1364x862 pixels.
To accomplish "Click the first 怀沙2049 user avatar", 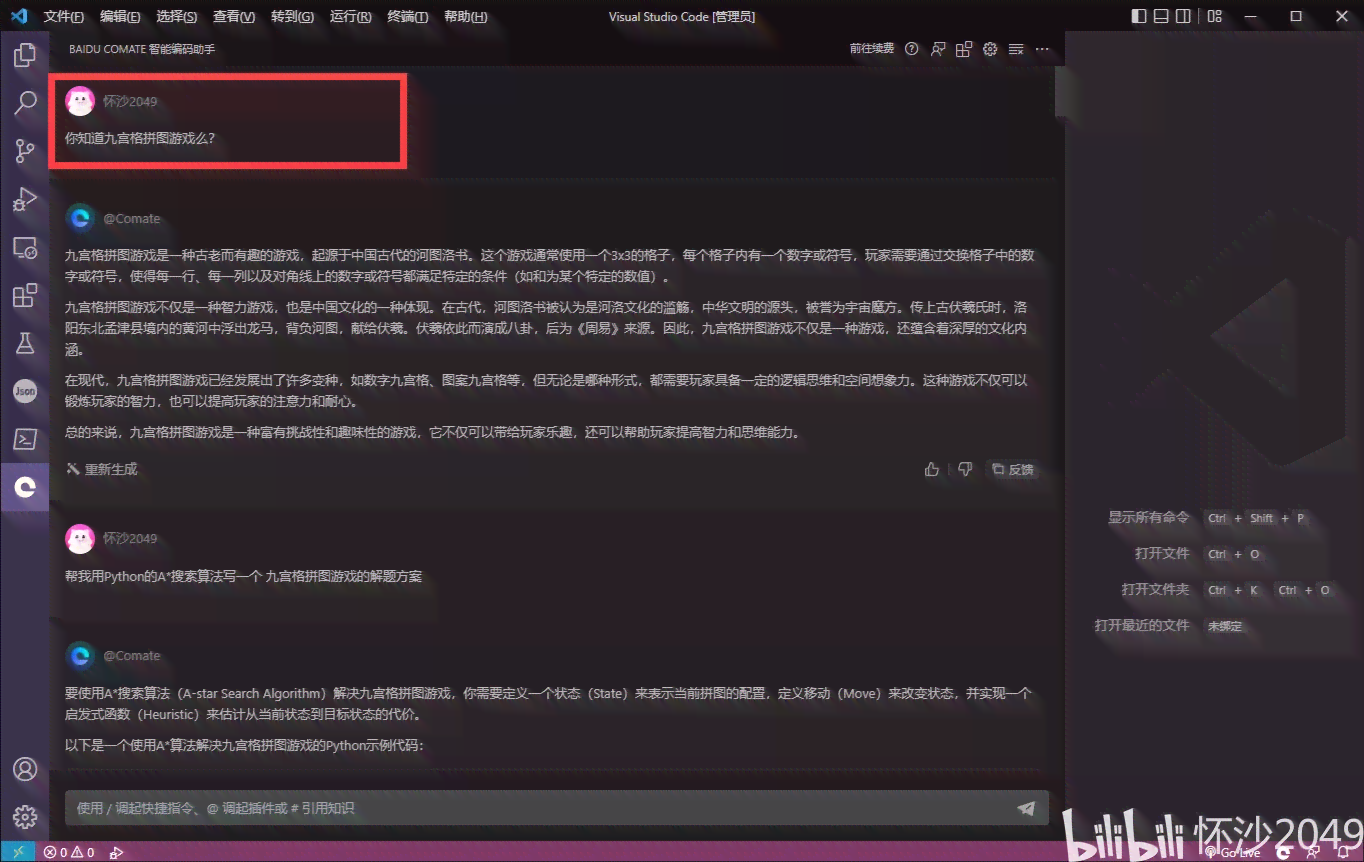I will [x=80, y=101].
